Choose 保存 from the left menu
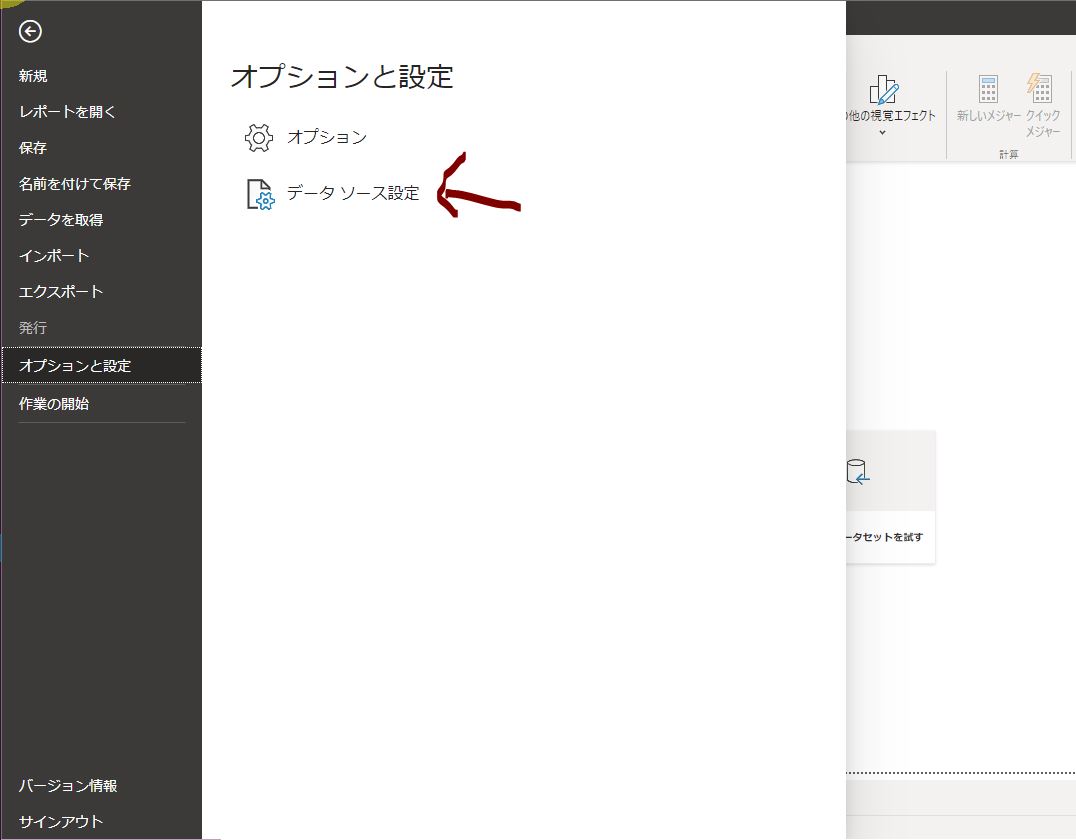 coord(33,148)
